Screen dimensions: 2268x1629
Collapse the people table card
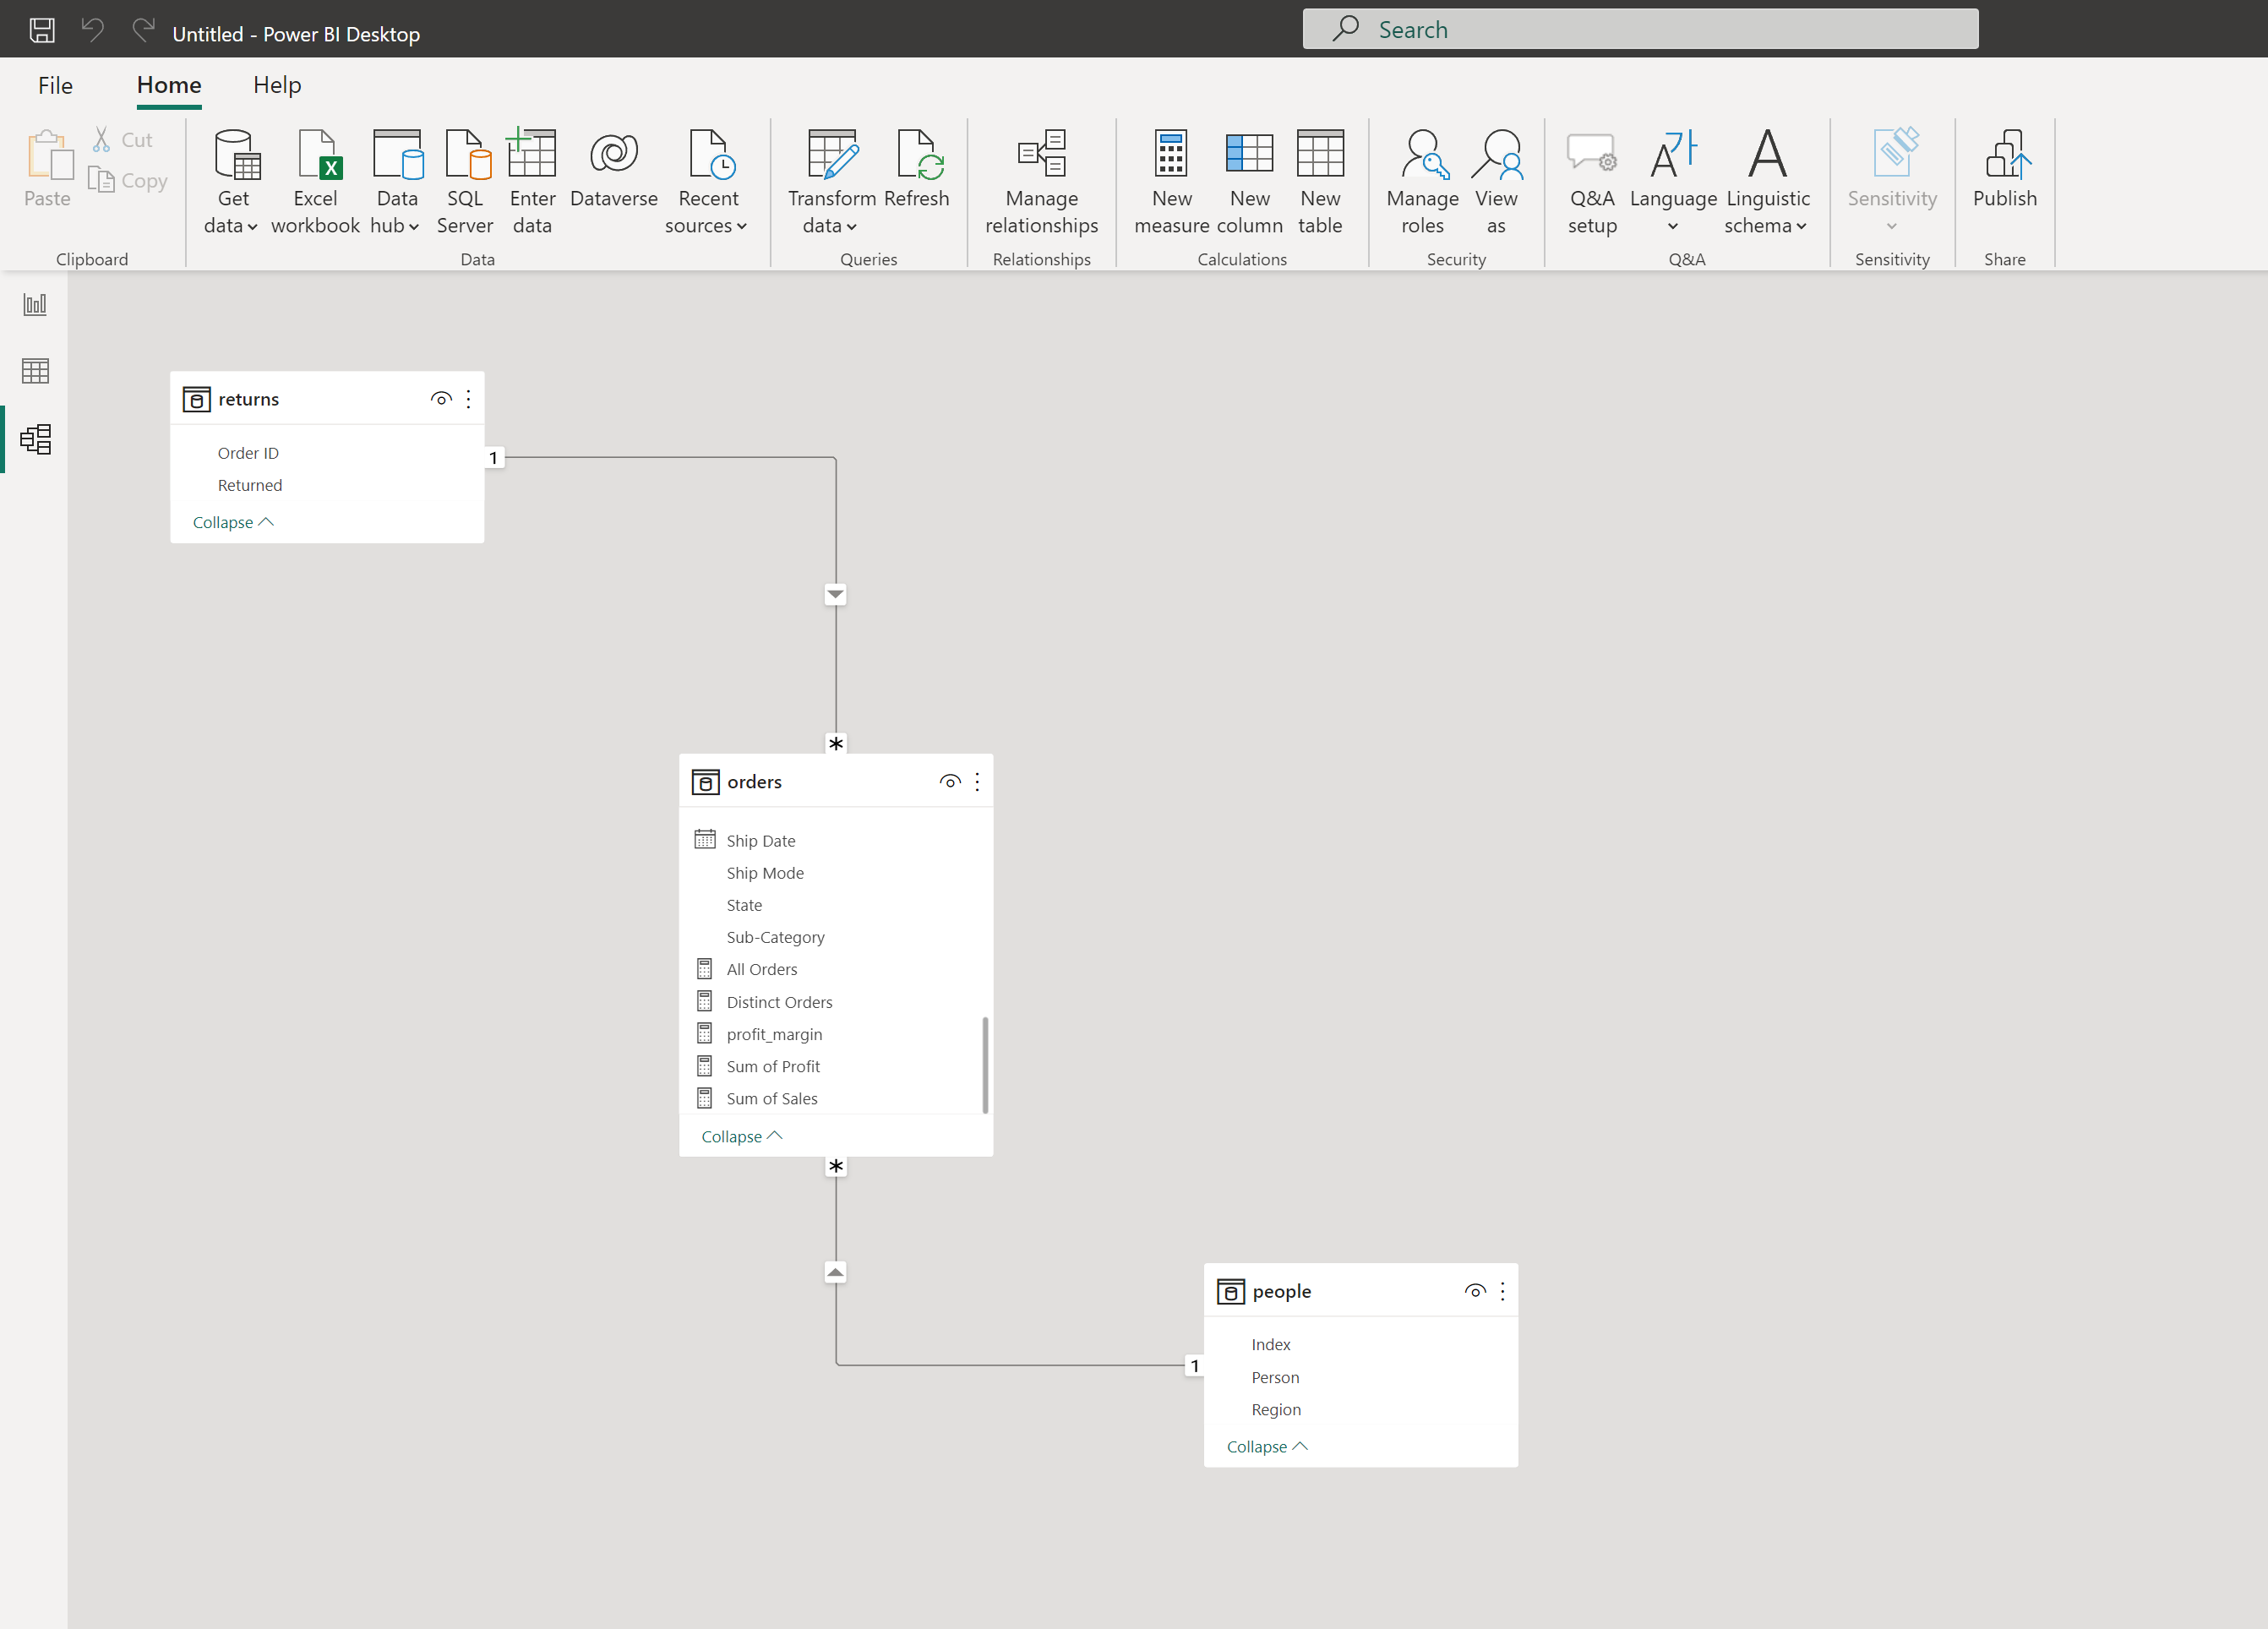click(x=1266, y=1447)
